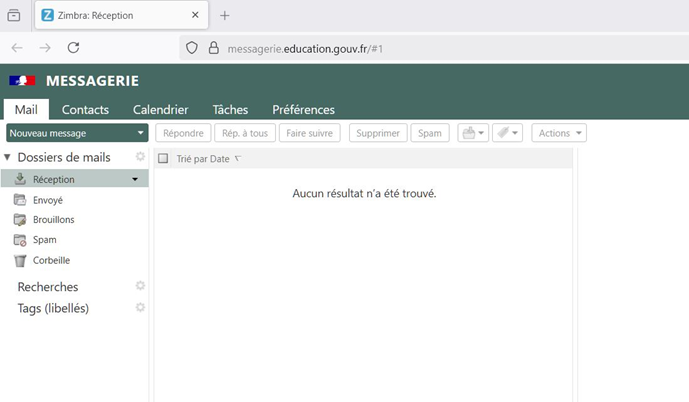Collapse the Dossiers de mails tree

(8, 158)
